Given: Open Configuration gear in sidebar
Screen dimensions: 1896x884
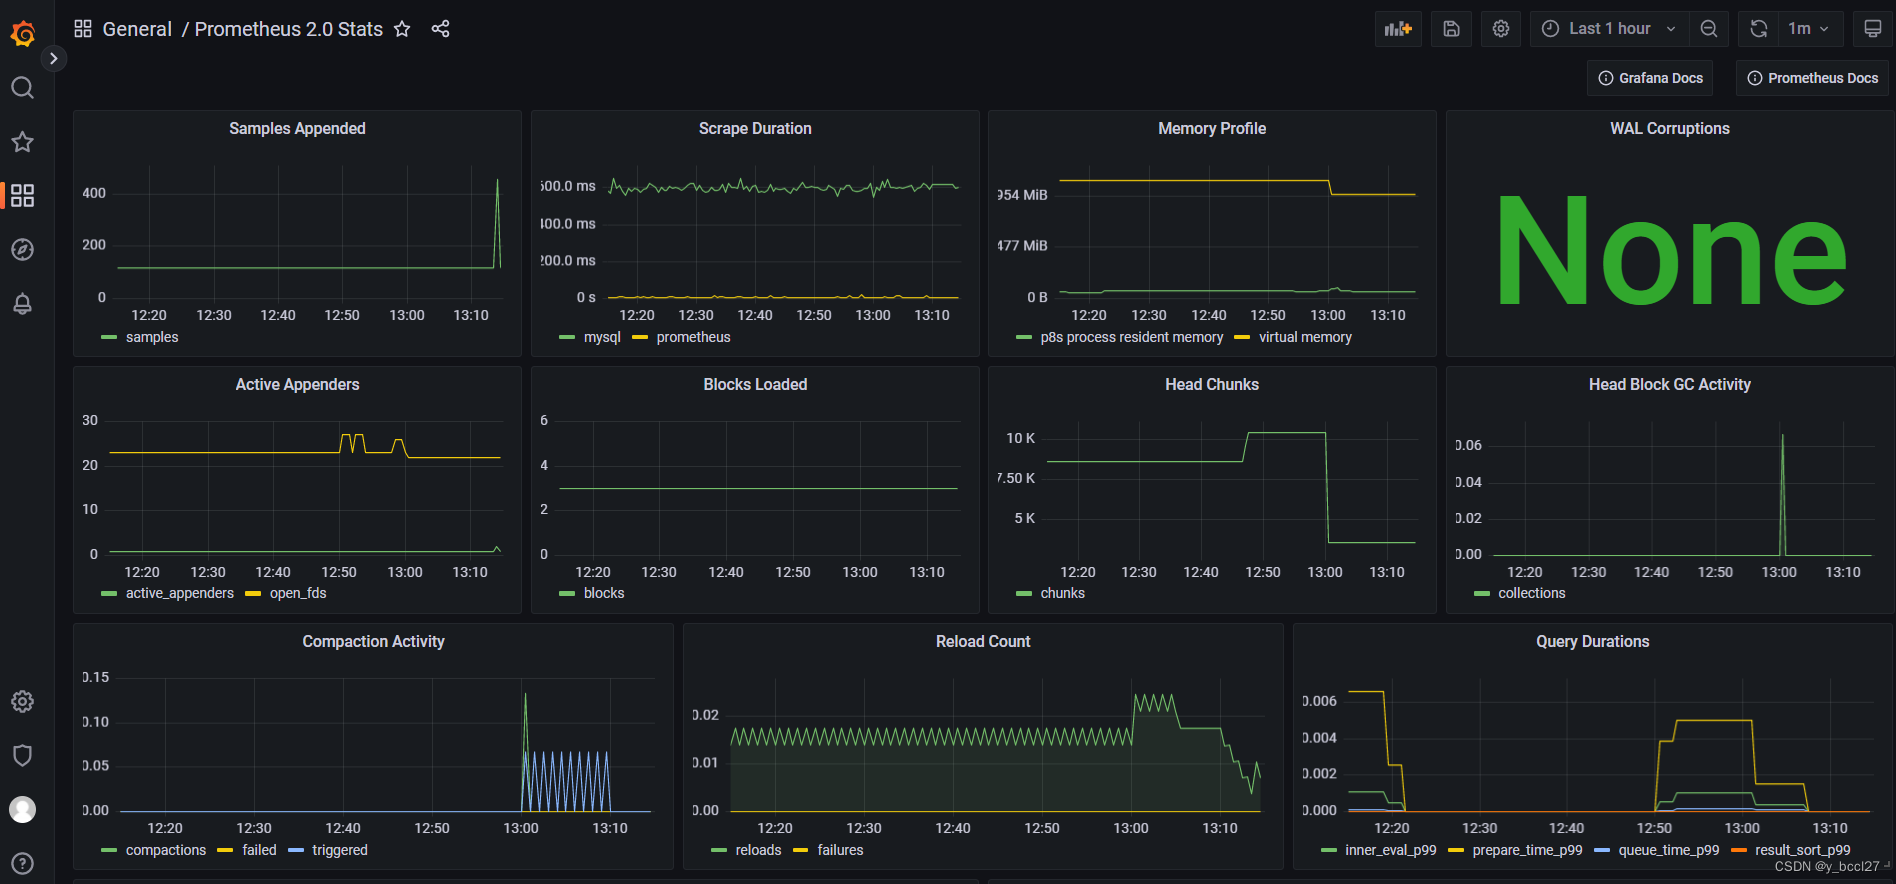Looking at the screenshot, I should [22, 702].
